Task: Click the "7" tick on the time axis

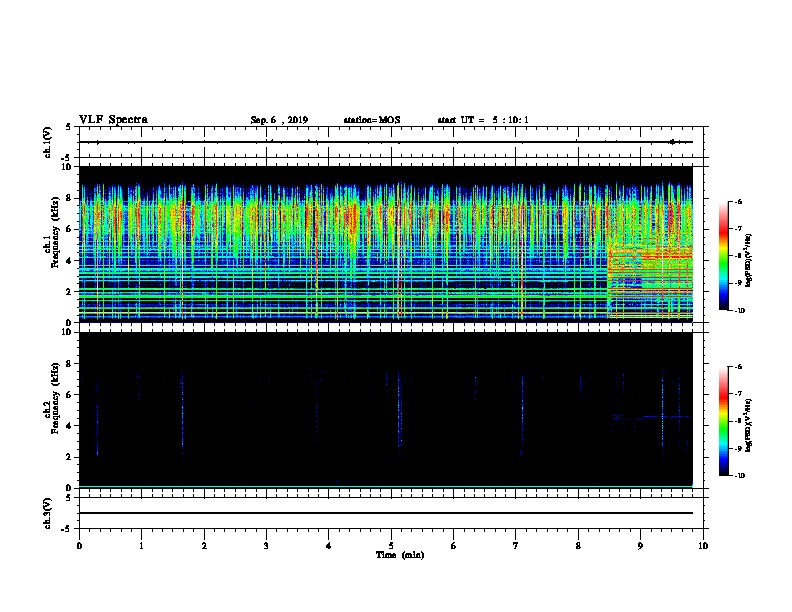Action: point(516,545)
